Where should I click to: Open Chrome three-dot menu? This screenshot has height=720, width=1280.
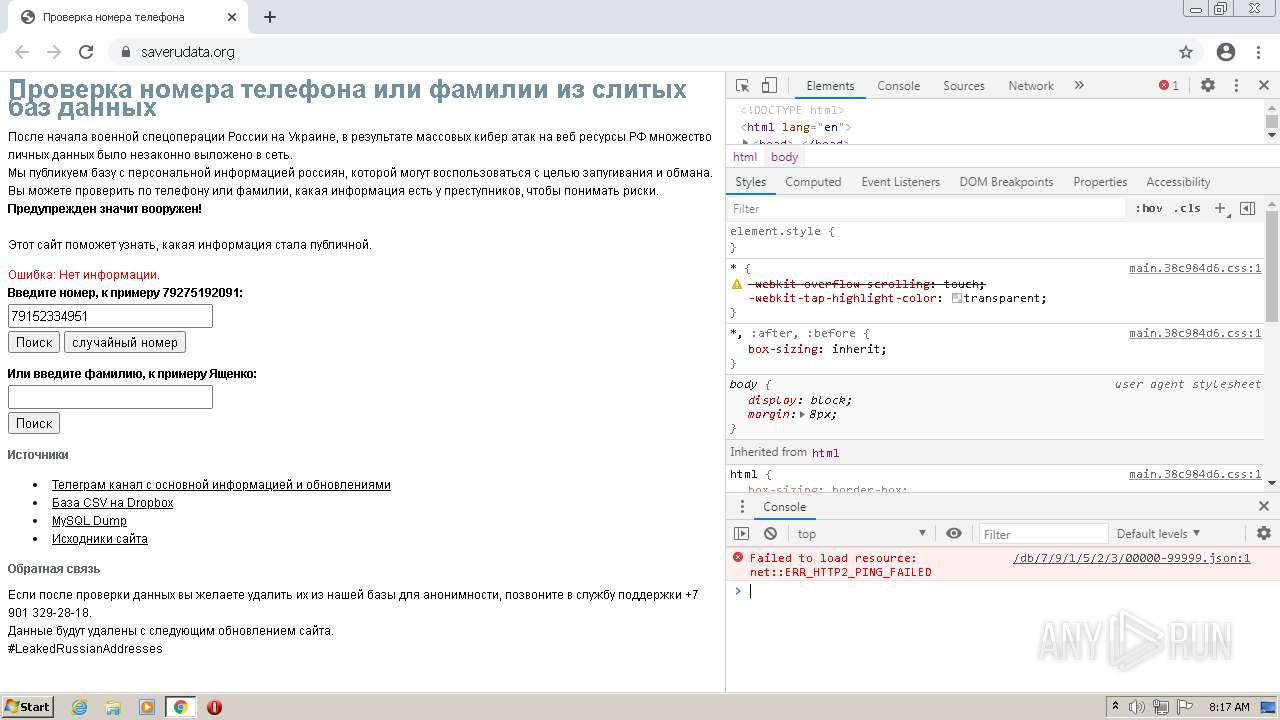[x=1258, y=52]
